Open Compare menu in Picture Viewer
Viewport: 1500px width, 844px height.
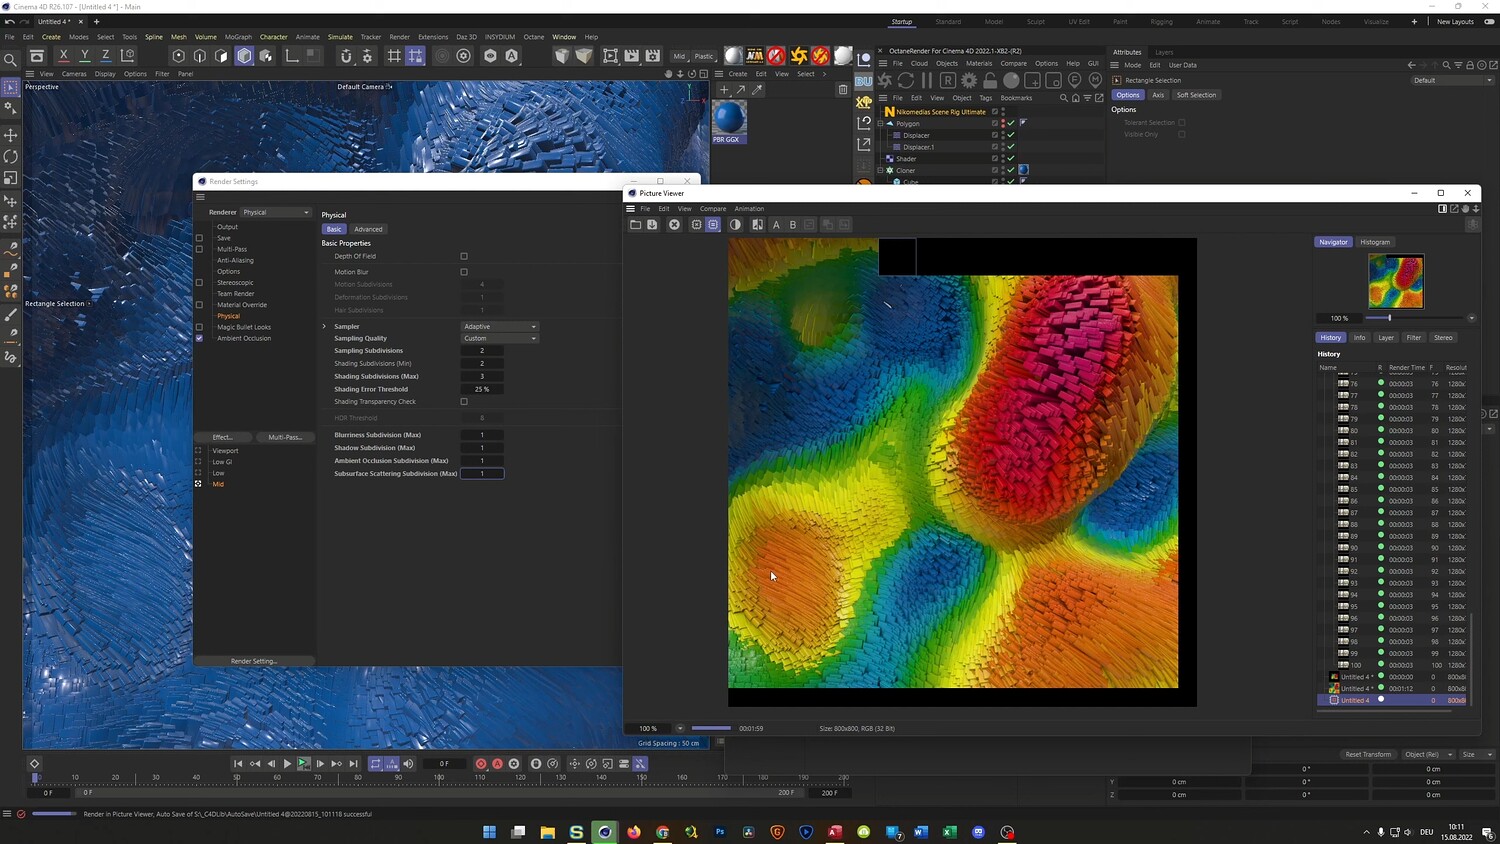click(713, 209)
